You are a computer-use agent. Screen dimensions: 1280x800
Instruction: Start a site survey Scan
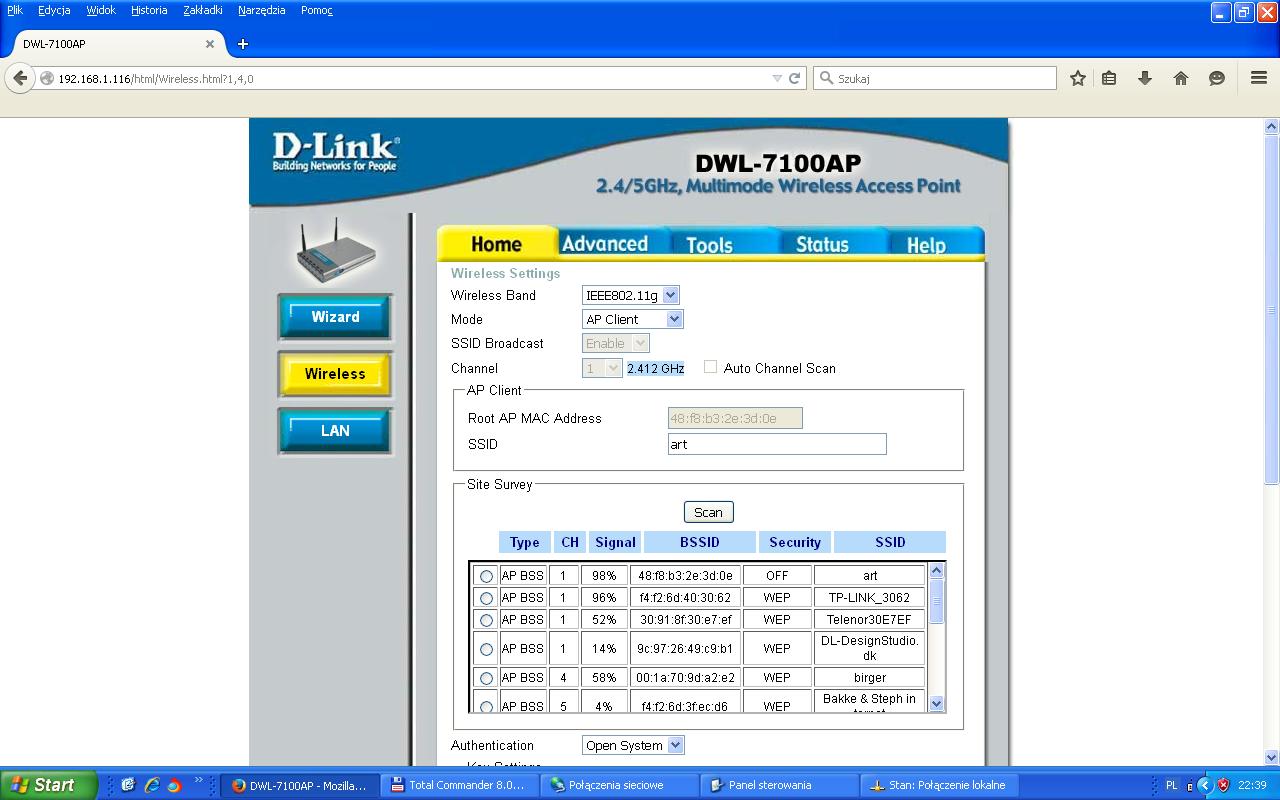click(x=708, y=512)
